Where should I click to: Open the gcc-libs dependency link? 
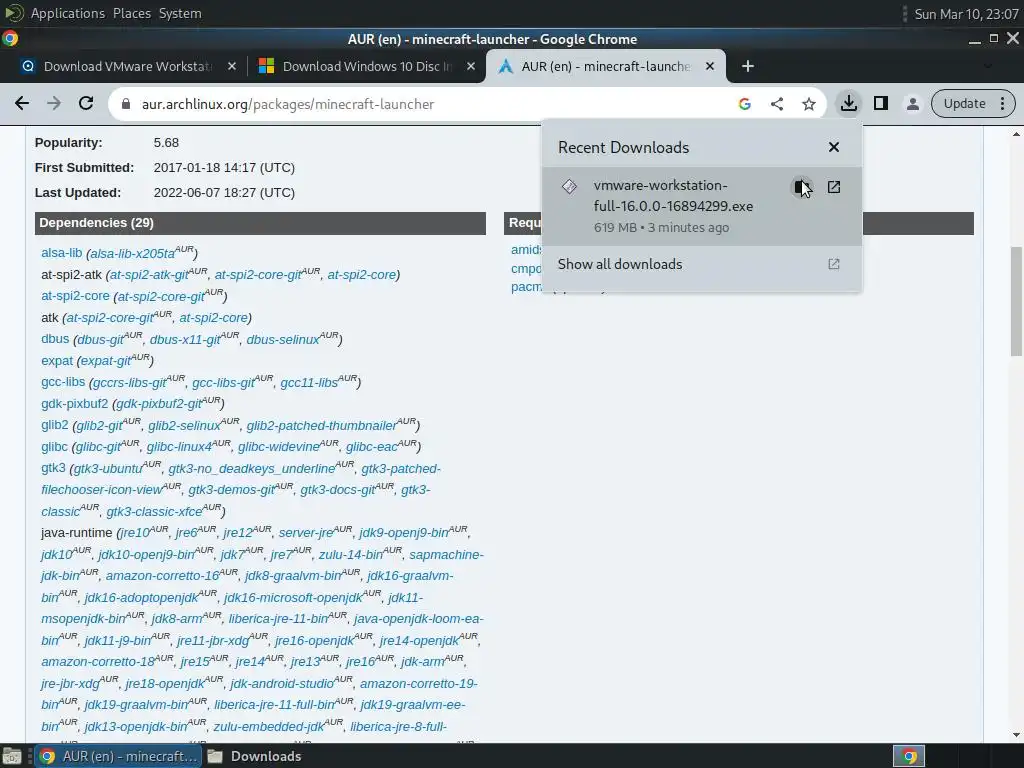[x=63, y=382]
